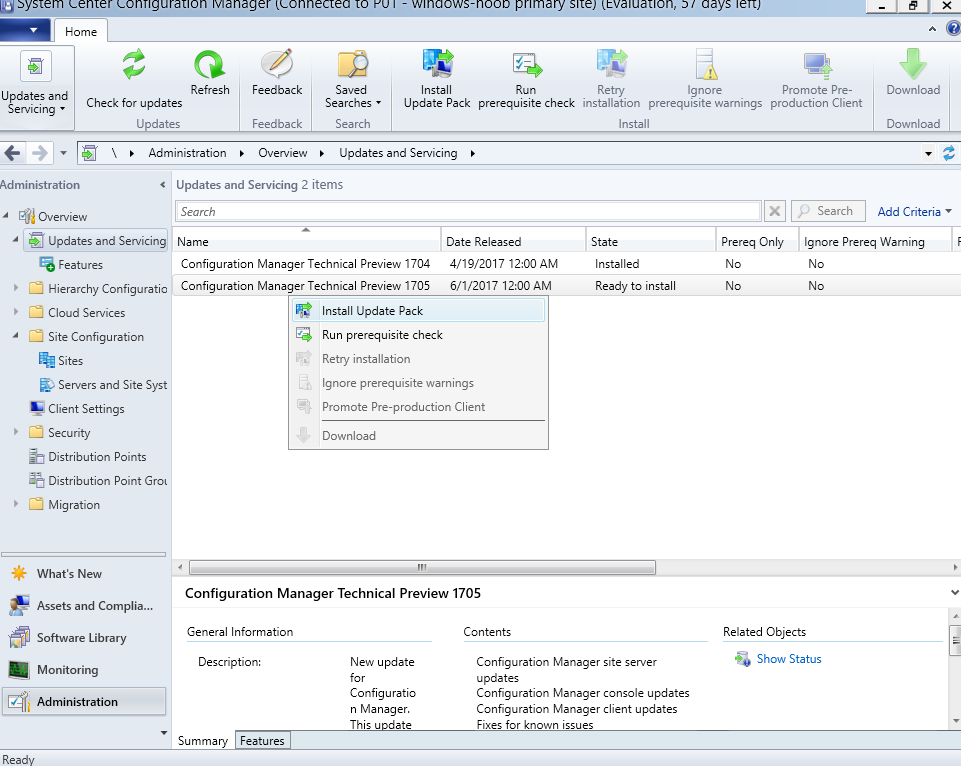This screenshot has width=961, height=766.
Task: Click Ignore prerequisite warnings in context menu
Action: [419, 382]
